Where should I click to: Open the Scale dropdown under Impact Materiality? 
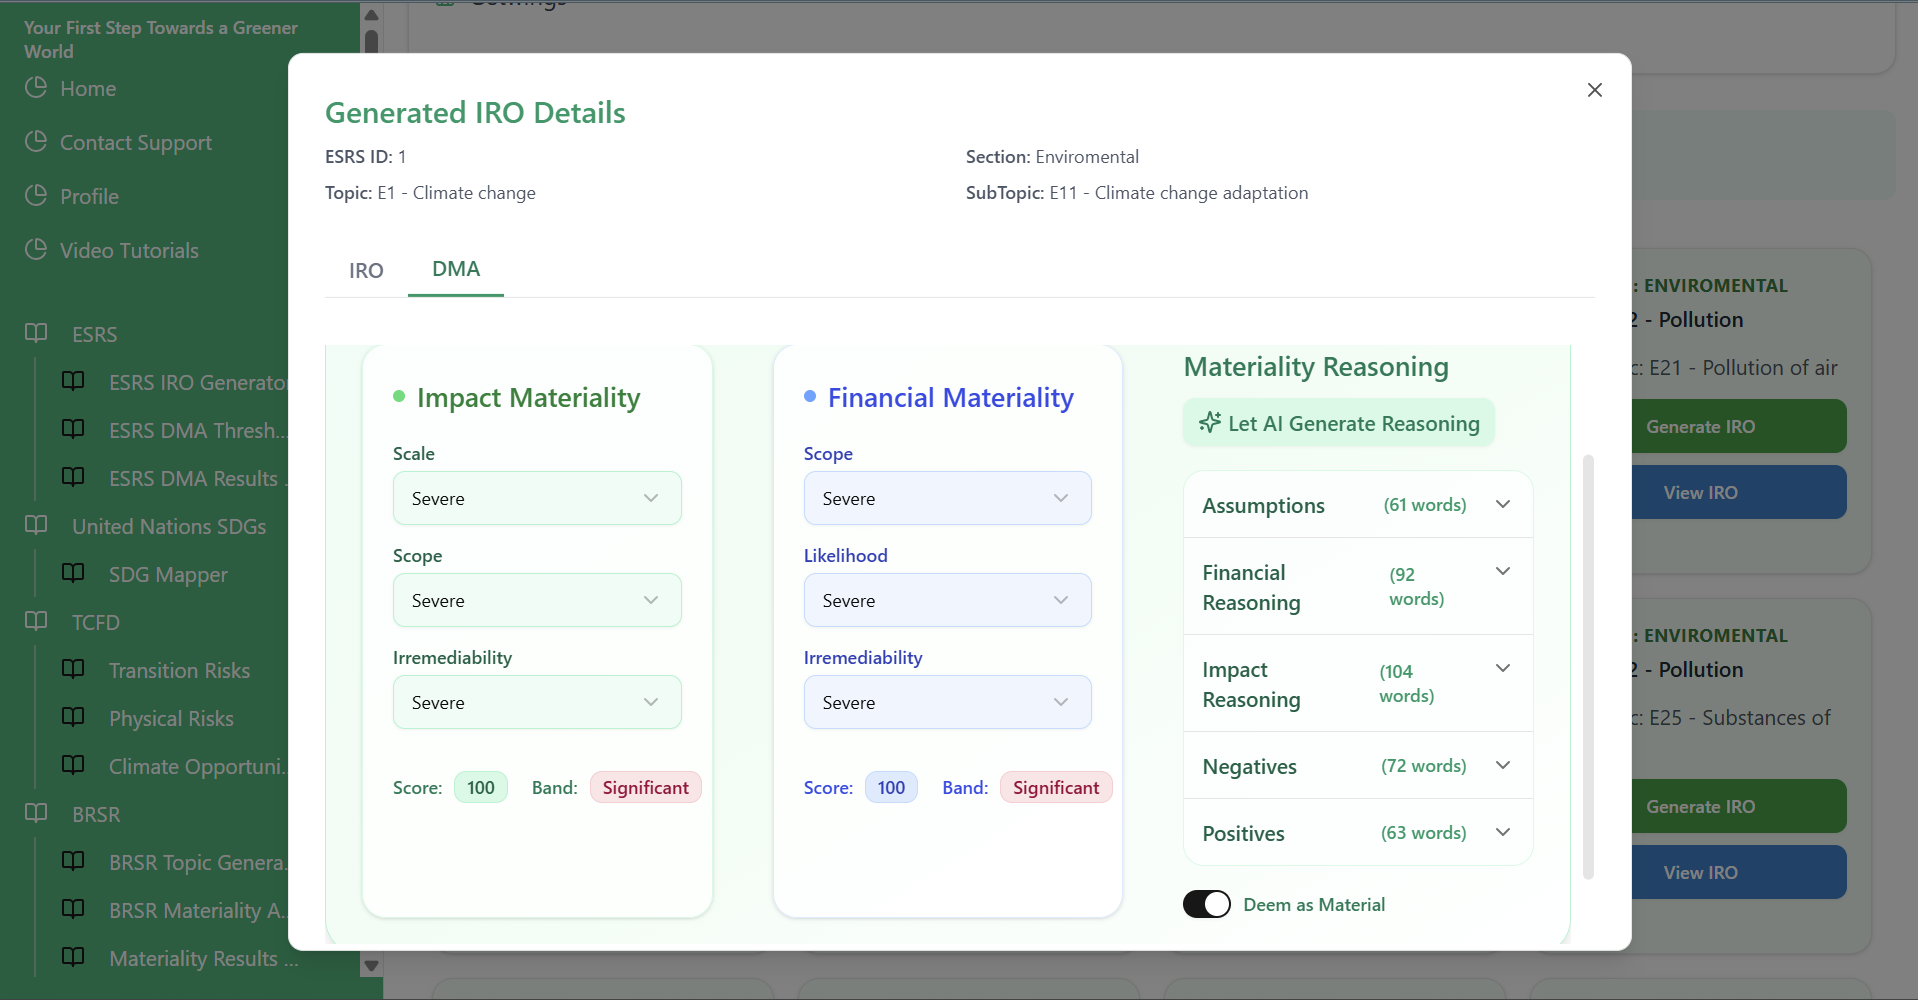pyautogui.click(x=536, y=497)
